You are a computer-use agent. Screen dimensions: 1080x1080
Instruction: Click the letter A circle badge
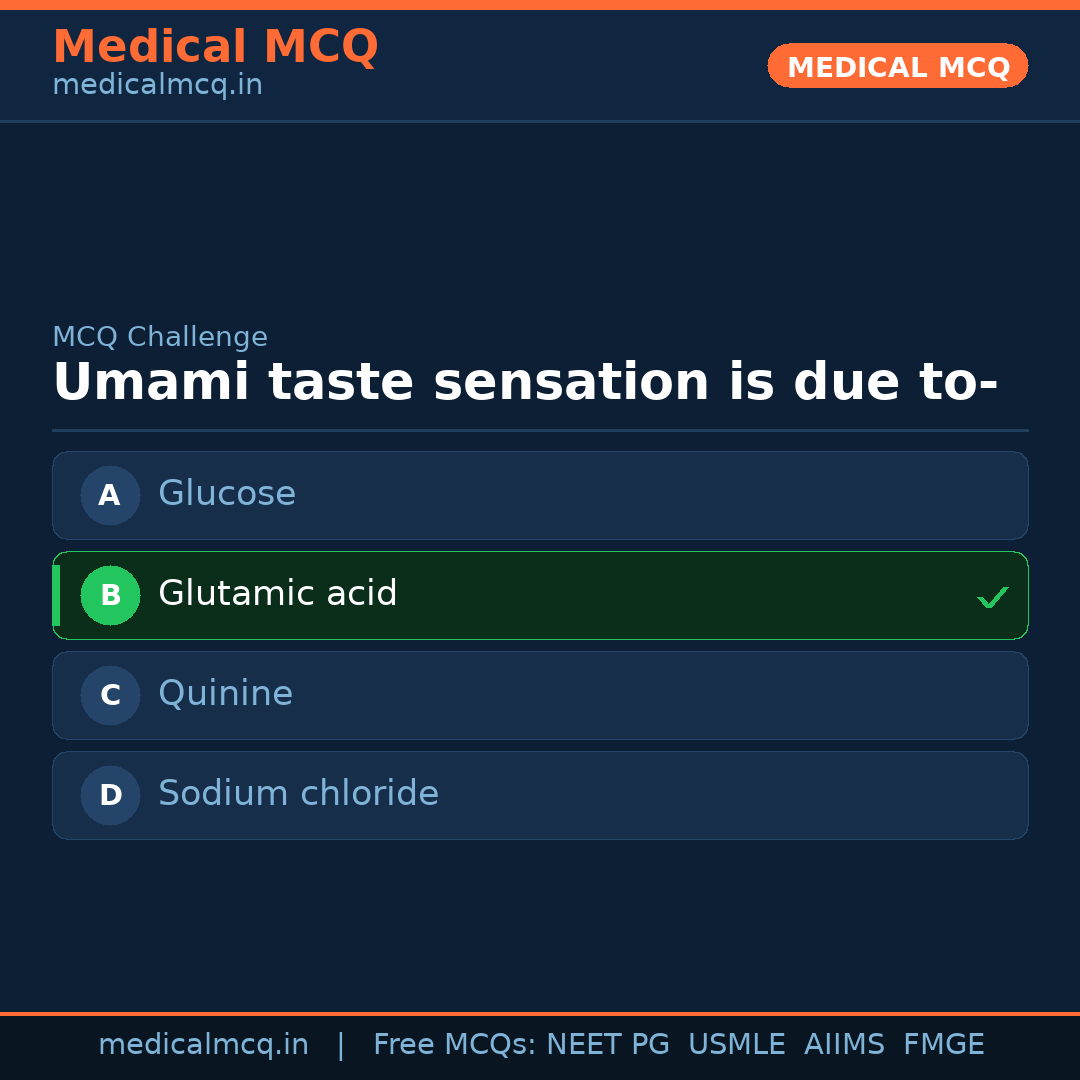pos(110,495)
